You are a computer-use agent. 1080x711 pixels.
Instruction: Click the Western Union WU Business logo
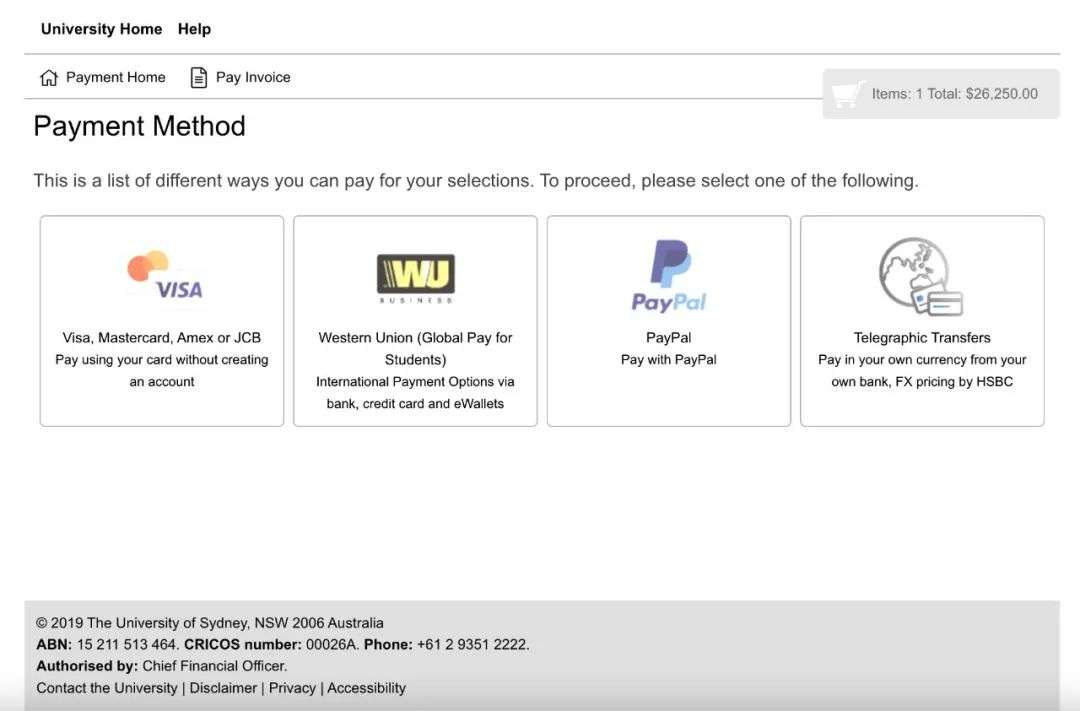tap(415, 277)
